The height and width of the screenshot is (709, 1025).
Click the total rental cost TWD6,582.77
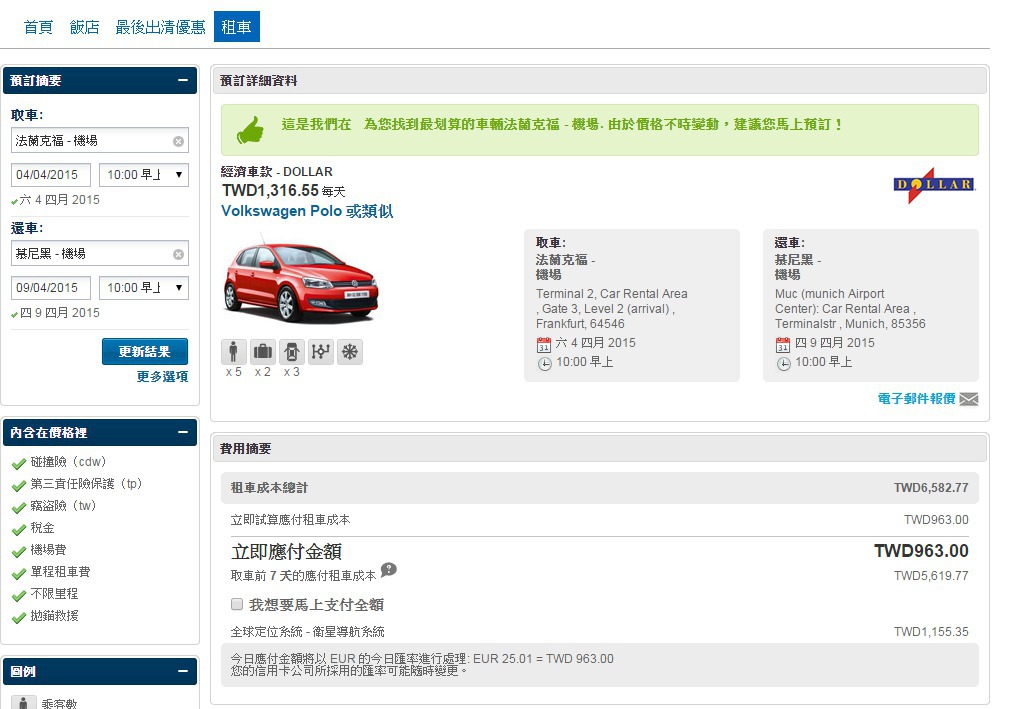(931, 487)
